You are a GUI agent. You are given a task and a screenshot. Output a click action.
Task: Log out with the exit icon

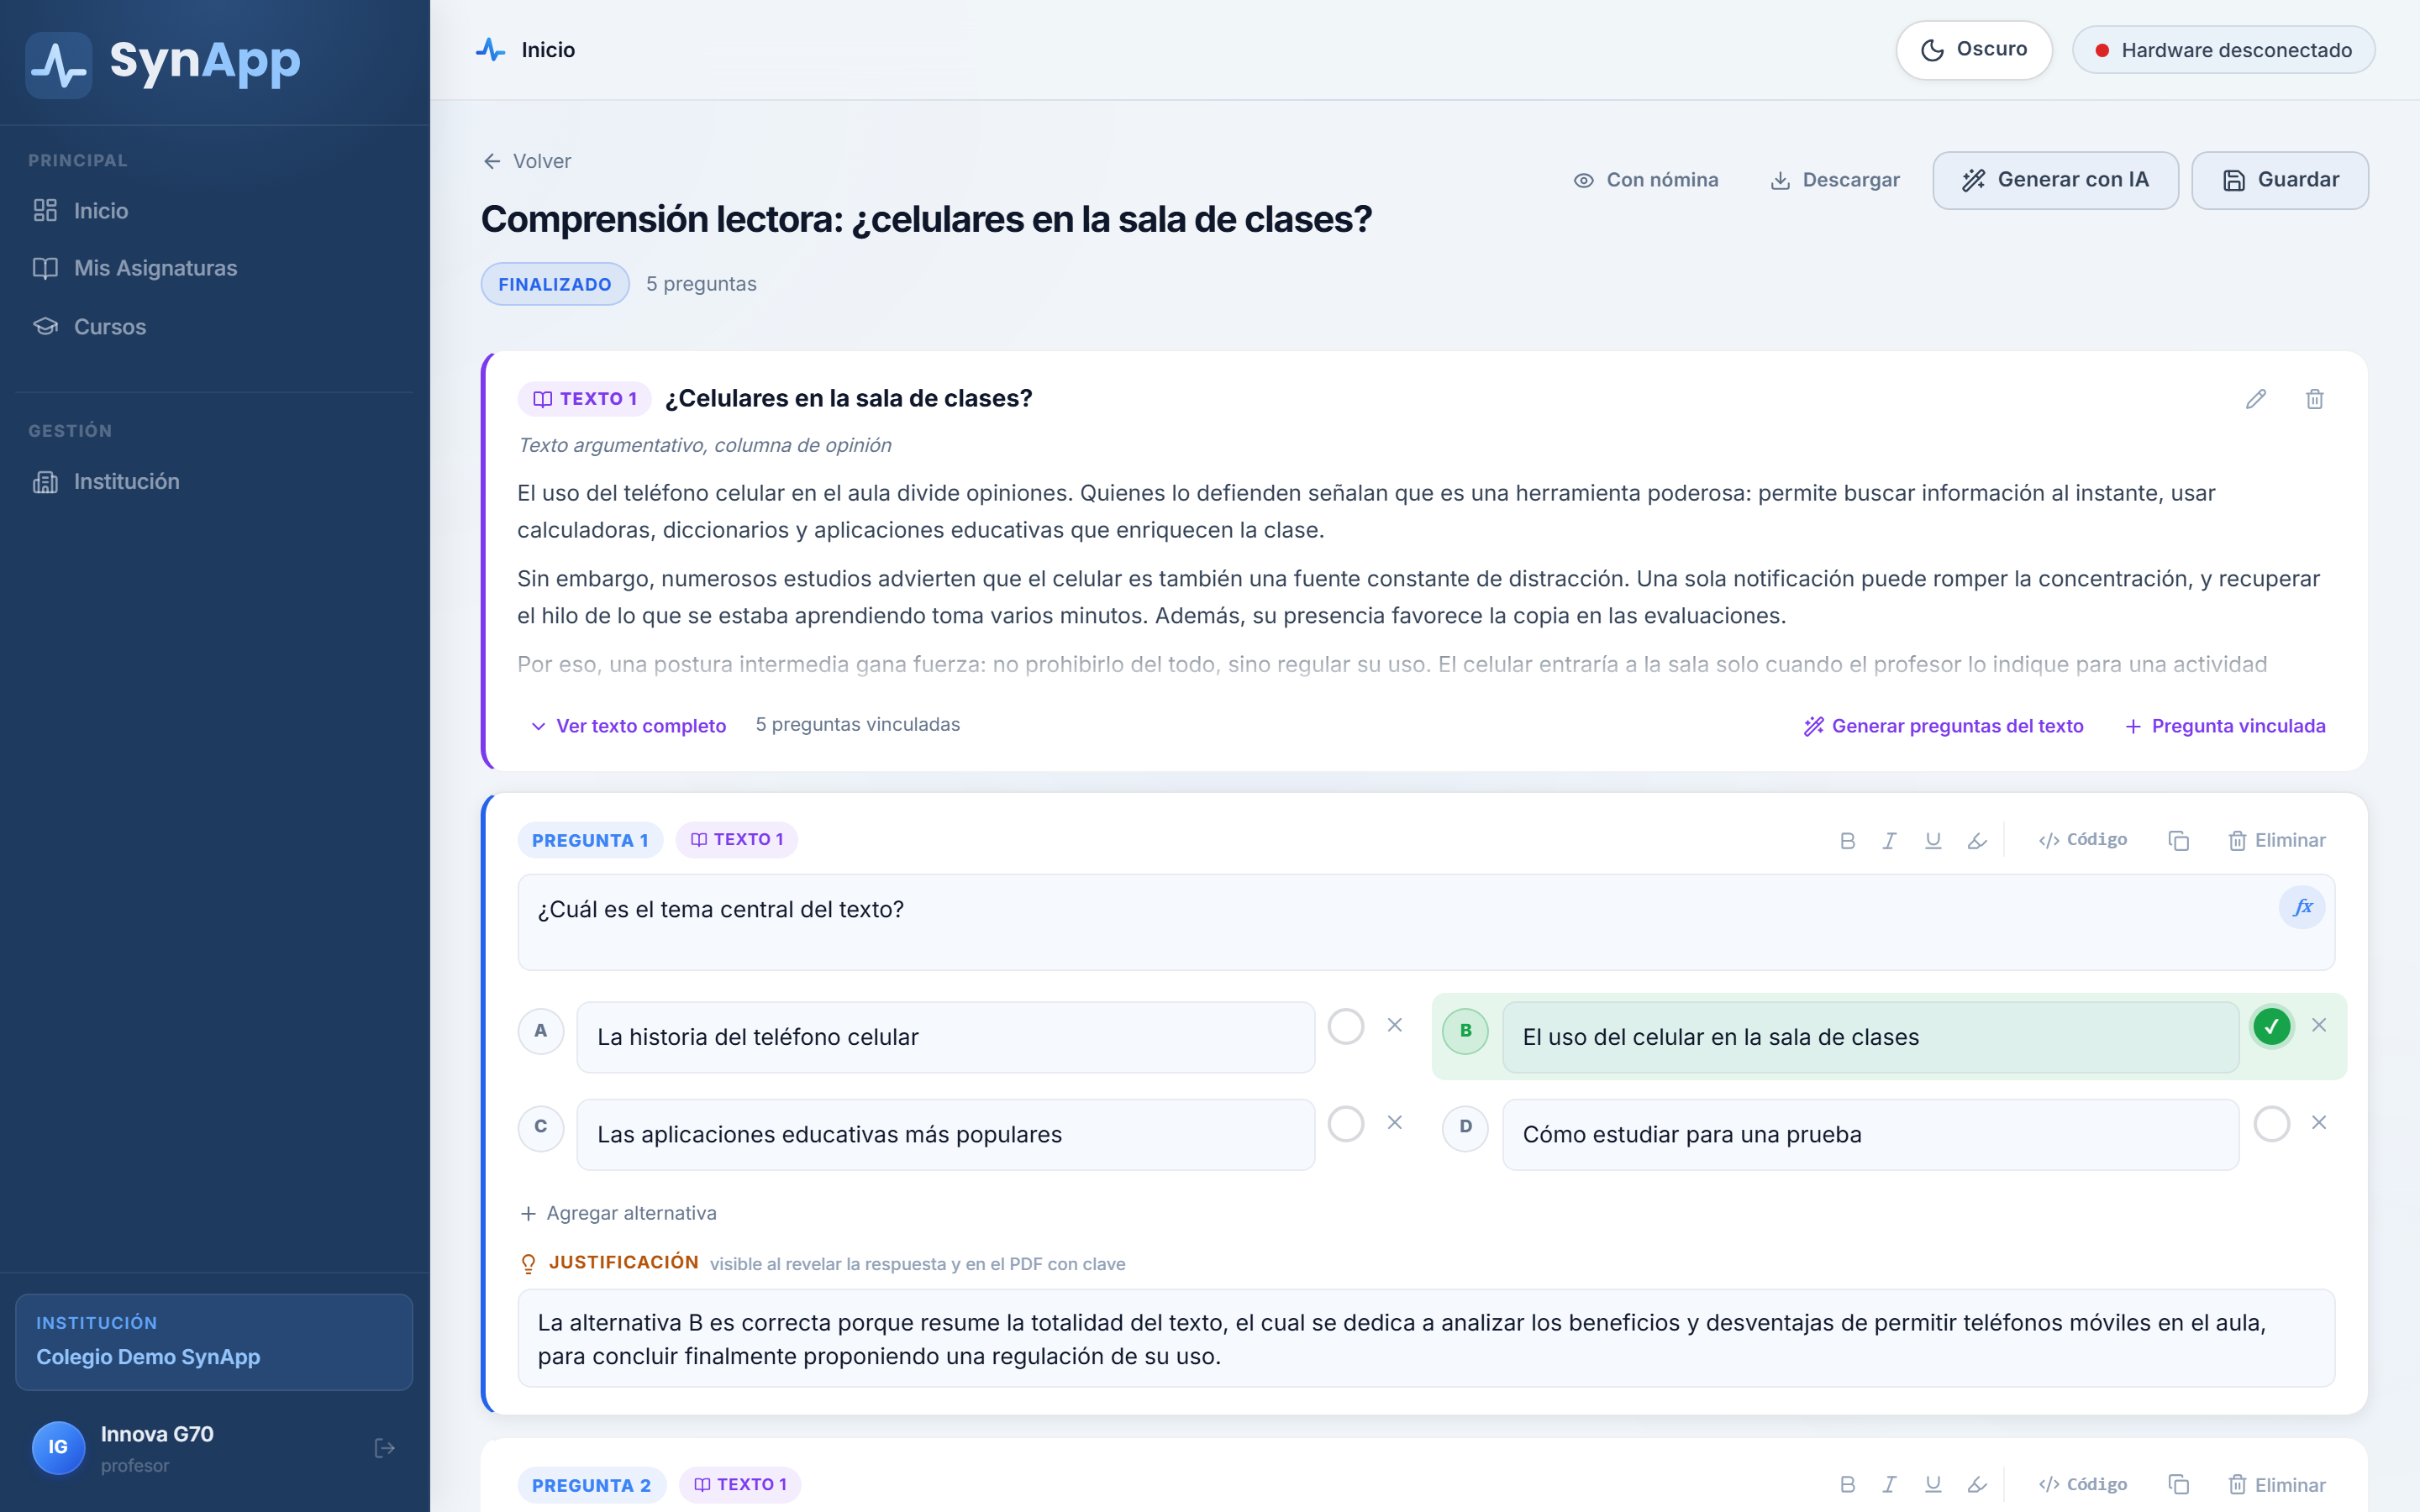click(385, 1448)
